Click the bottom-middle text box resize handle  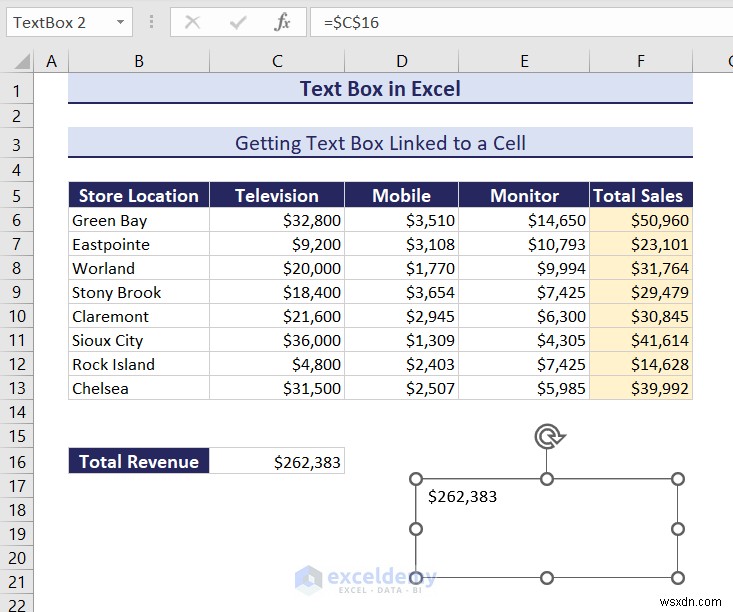[547, 578]
